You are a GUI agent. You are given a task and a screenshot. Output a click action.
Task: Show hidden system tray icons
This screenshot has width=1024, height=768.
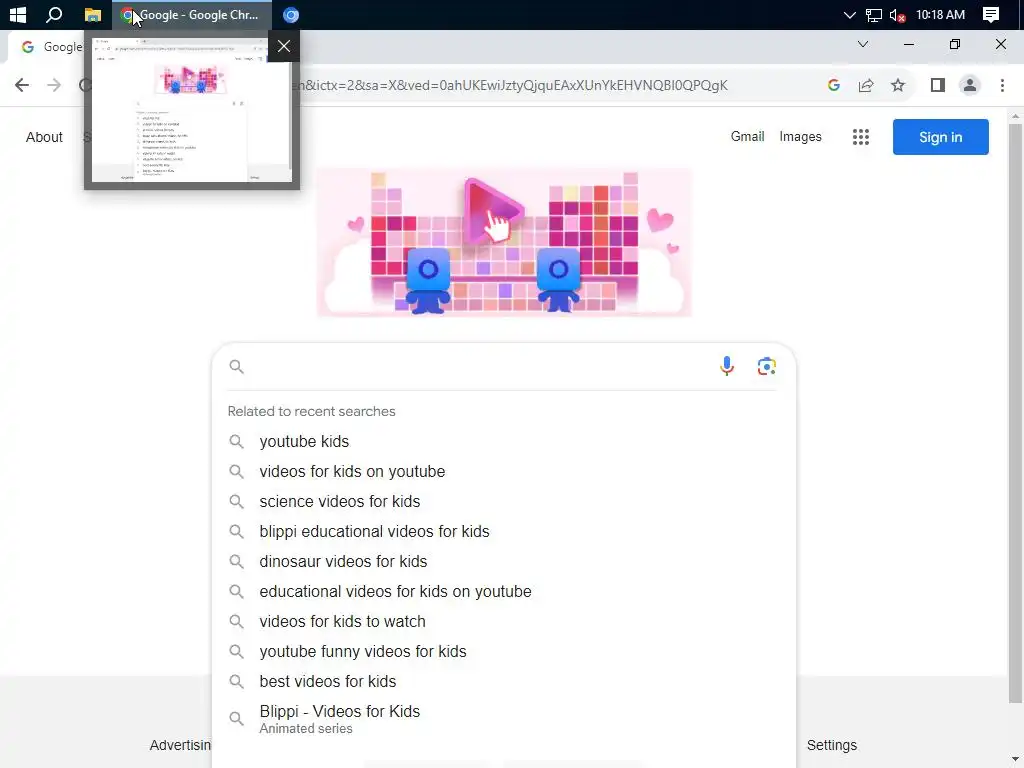[x=850, y=15]
